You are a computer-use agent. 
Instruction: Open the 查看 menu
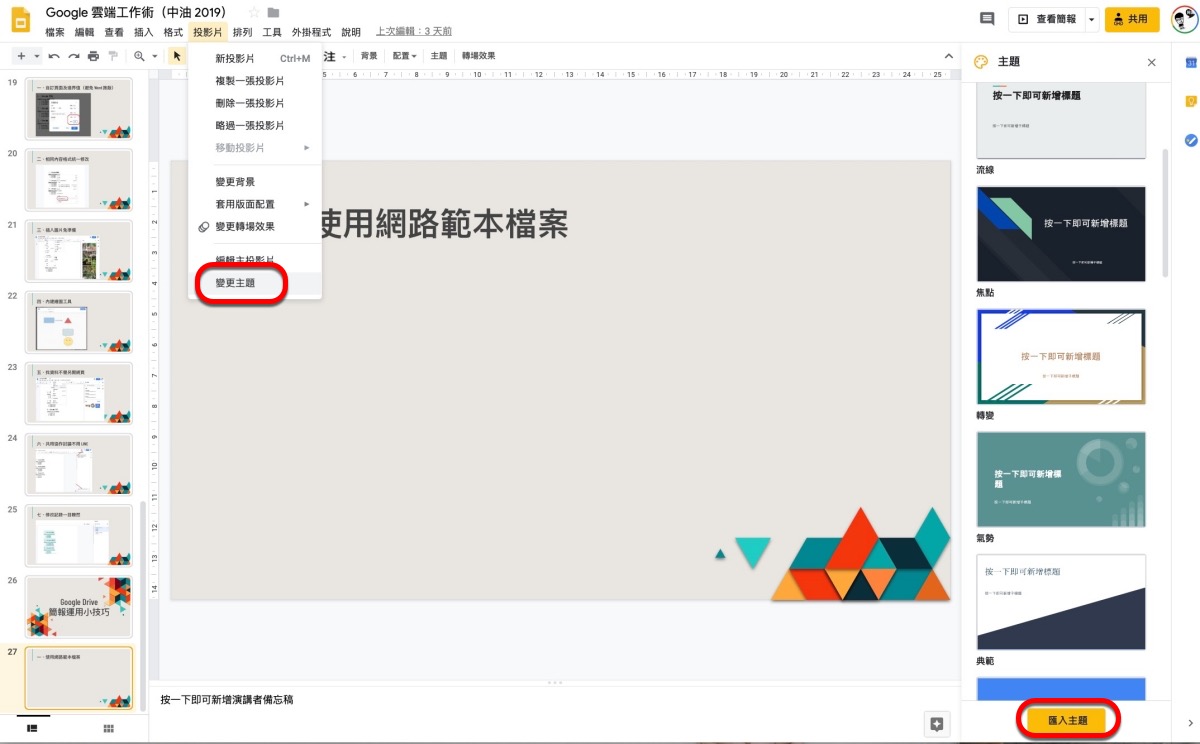[114, 32]
